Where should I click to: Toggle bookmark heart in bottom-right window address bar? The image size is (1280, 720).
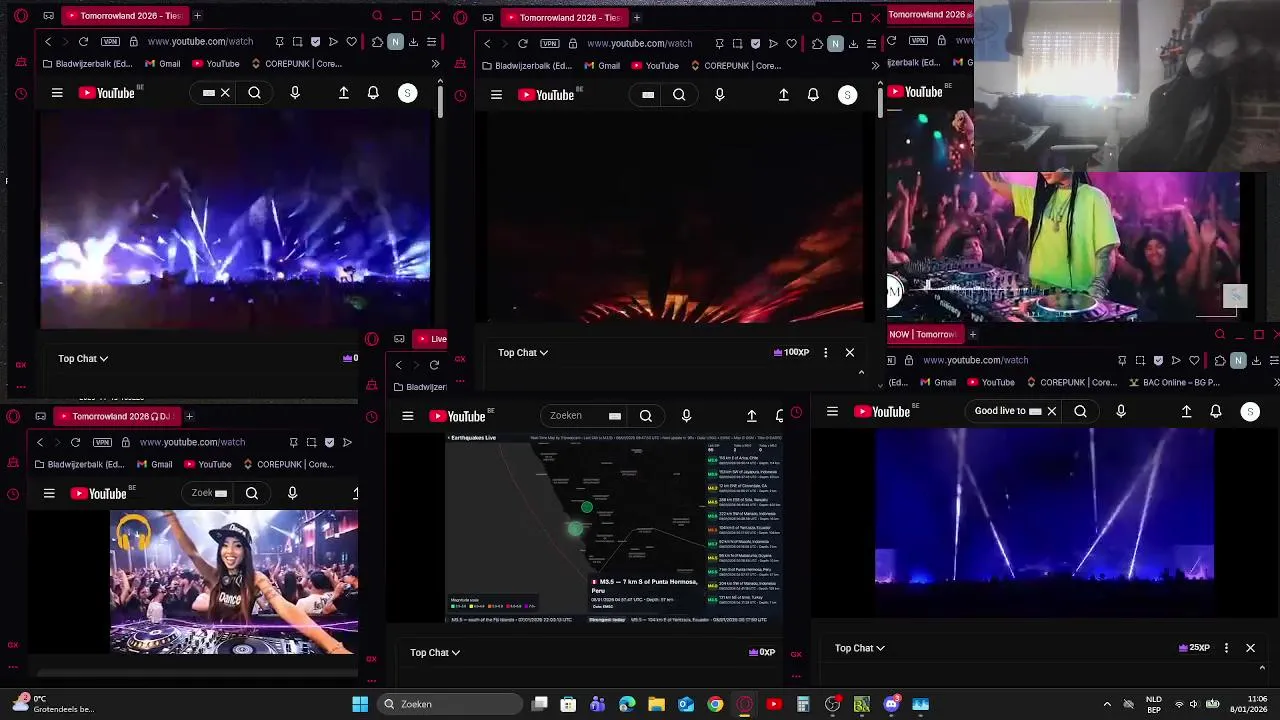(x=1194, y=360)
